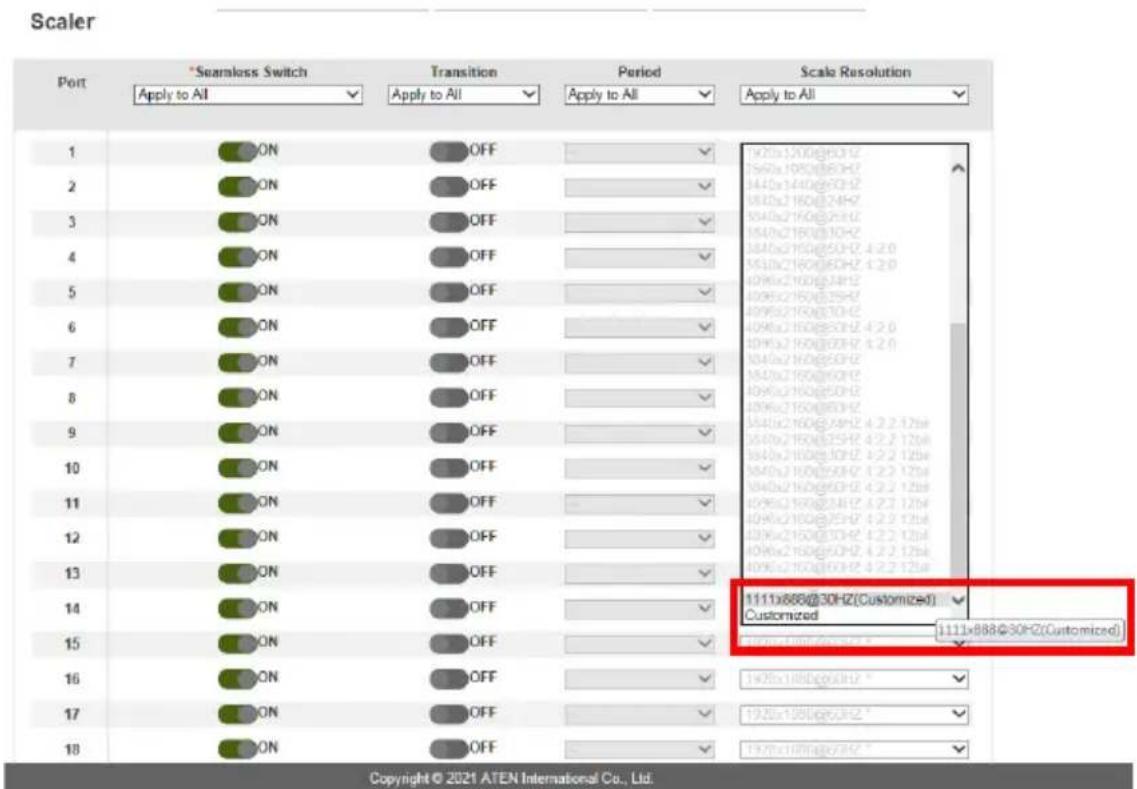Choose 1111x888@30HZ(Customized) in resolution list
Image resolution: width=1137 pixels, height=789 pixels.
click(840, 600)
